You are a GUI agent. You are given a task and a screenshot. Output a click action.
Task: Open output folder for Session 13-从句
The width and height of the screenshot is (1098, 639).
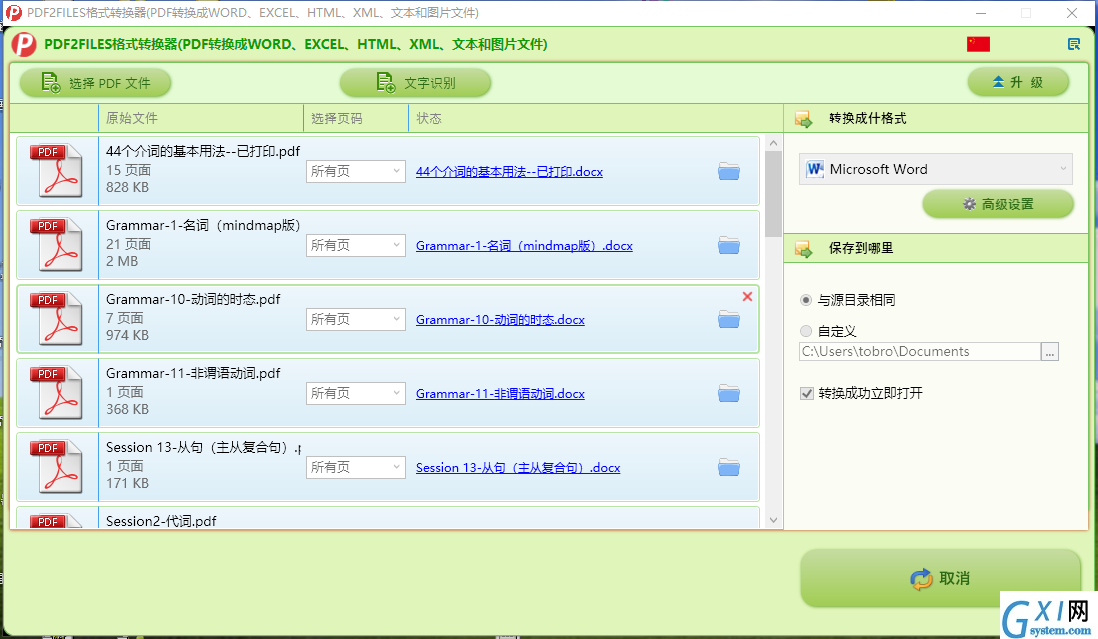click(729, 468)
